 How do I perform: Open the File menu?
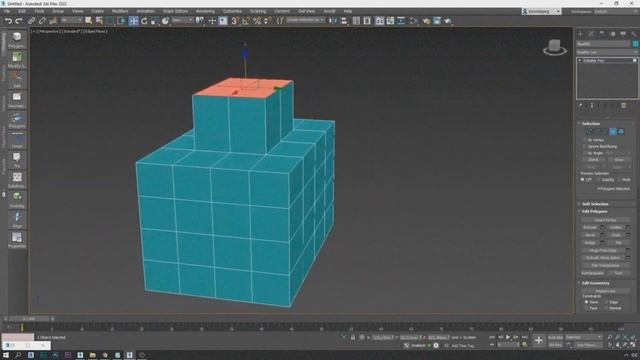(7, 11)
